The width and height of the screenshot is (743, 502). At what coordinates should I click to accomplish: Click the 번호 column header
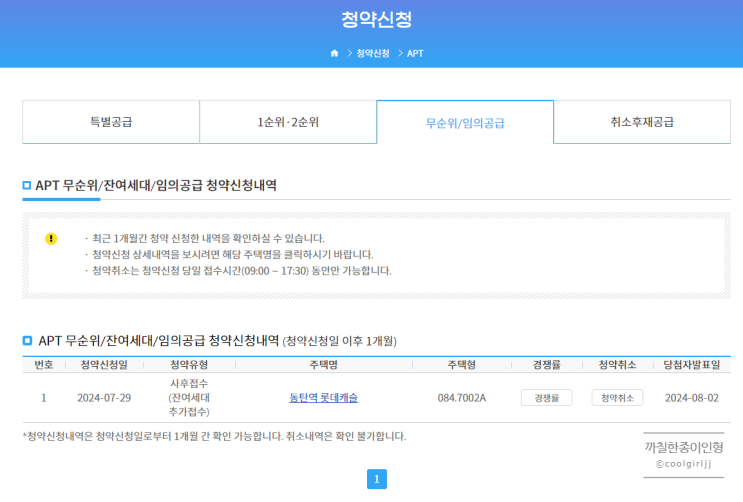coord(44,365)
